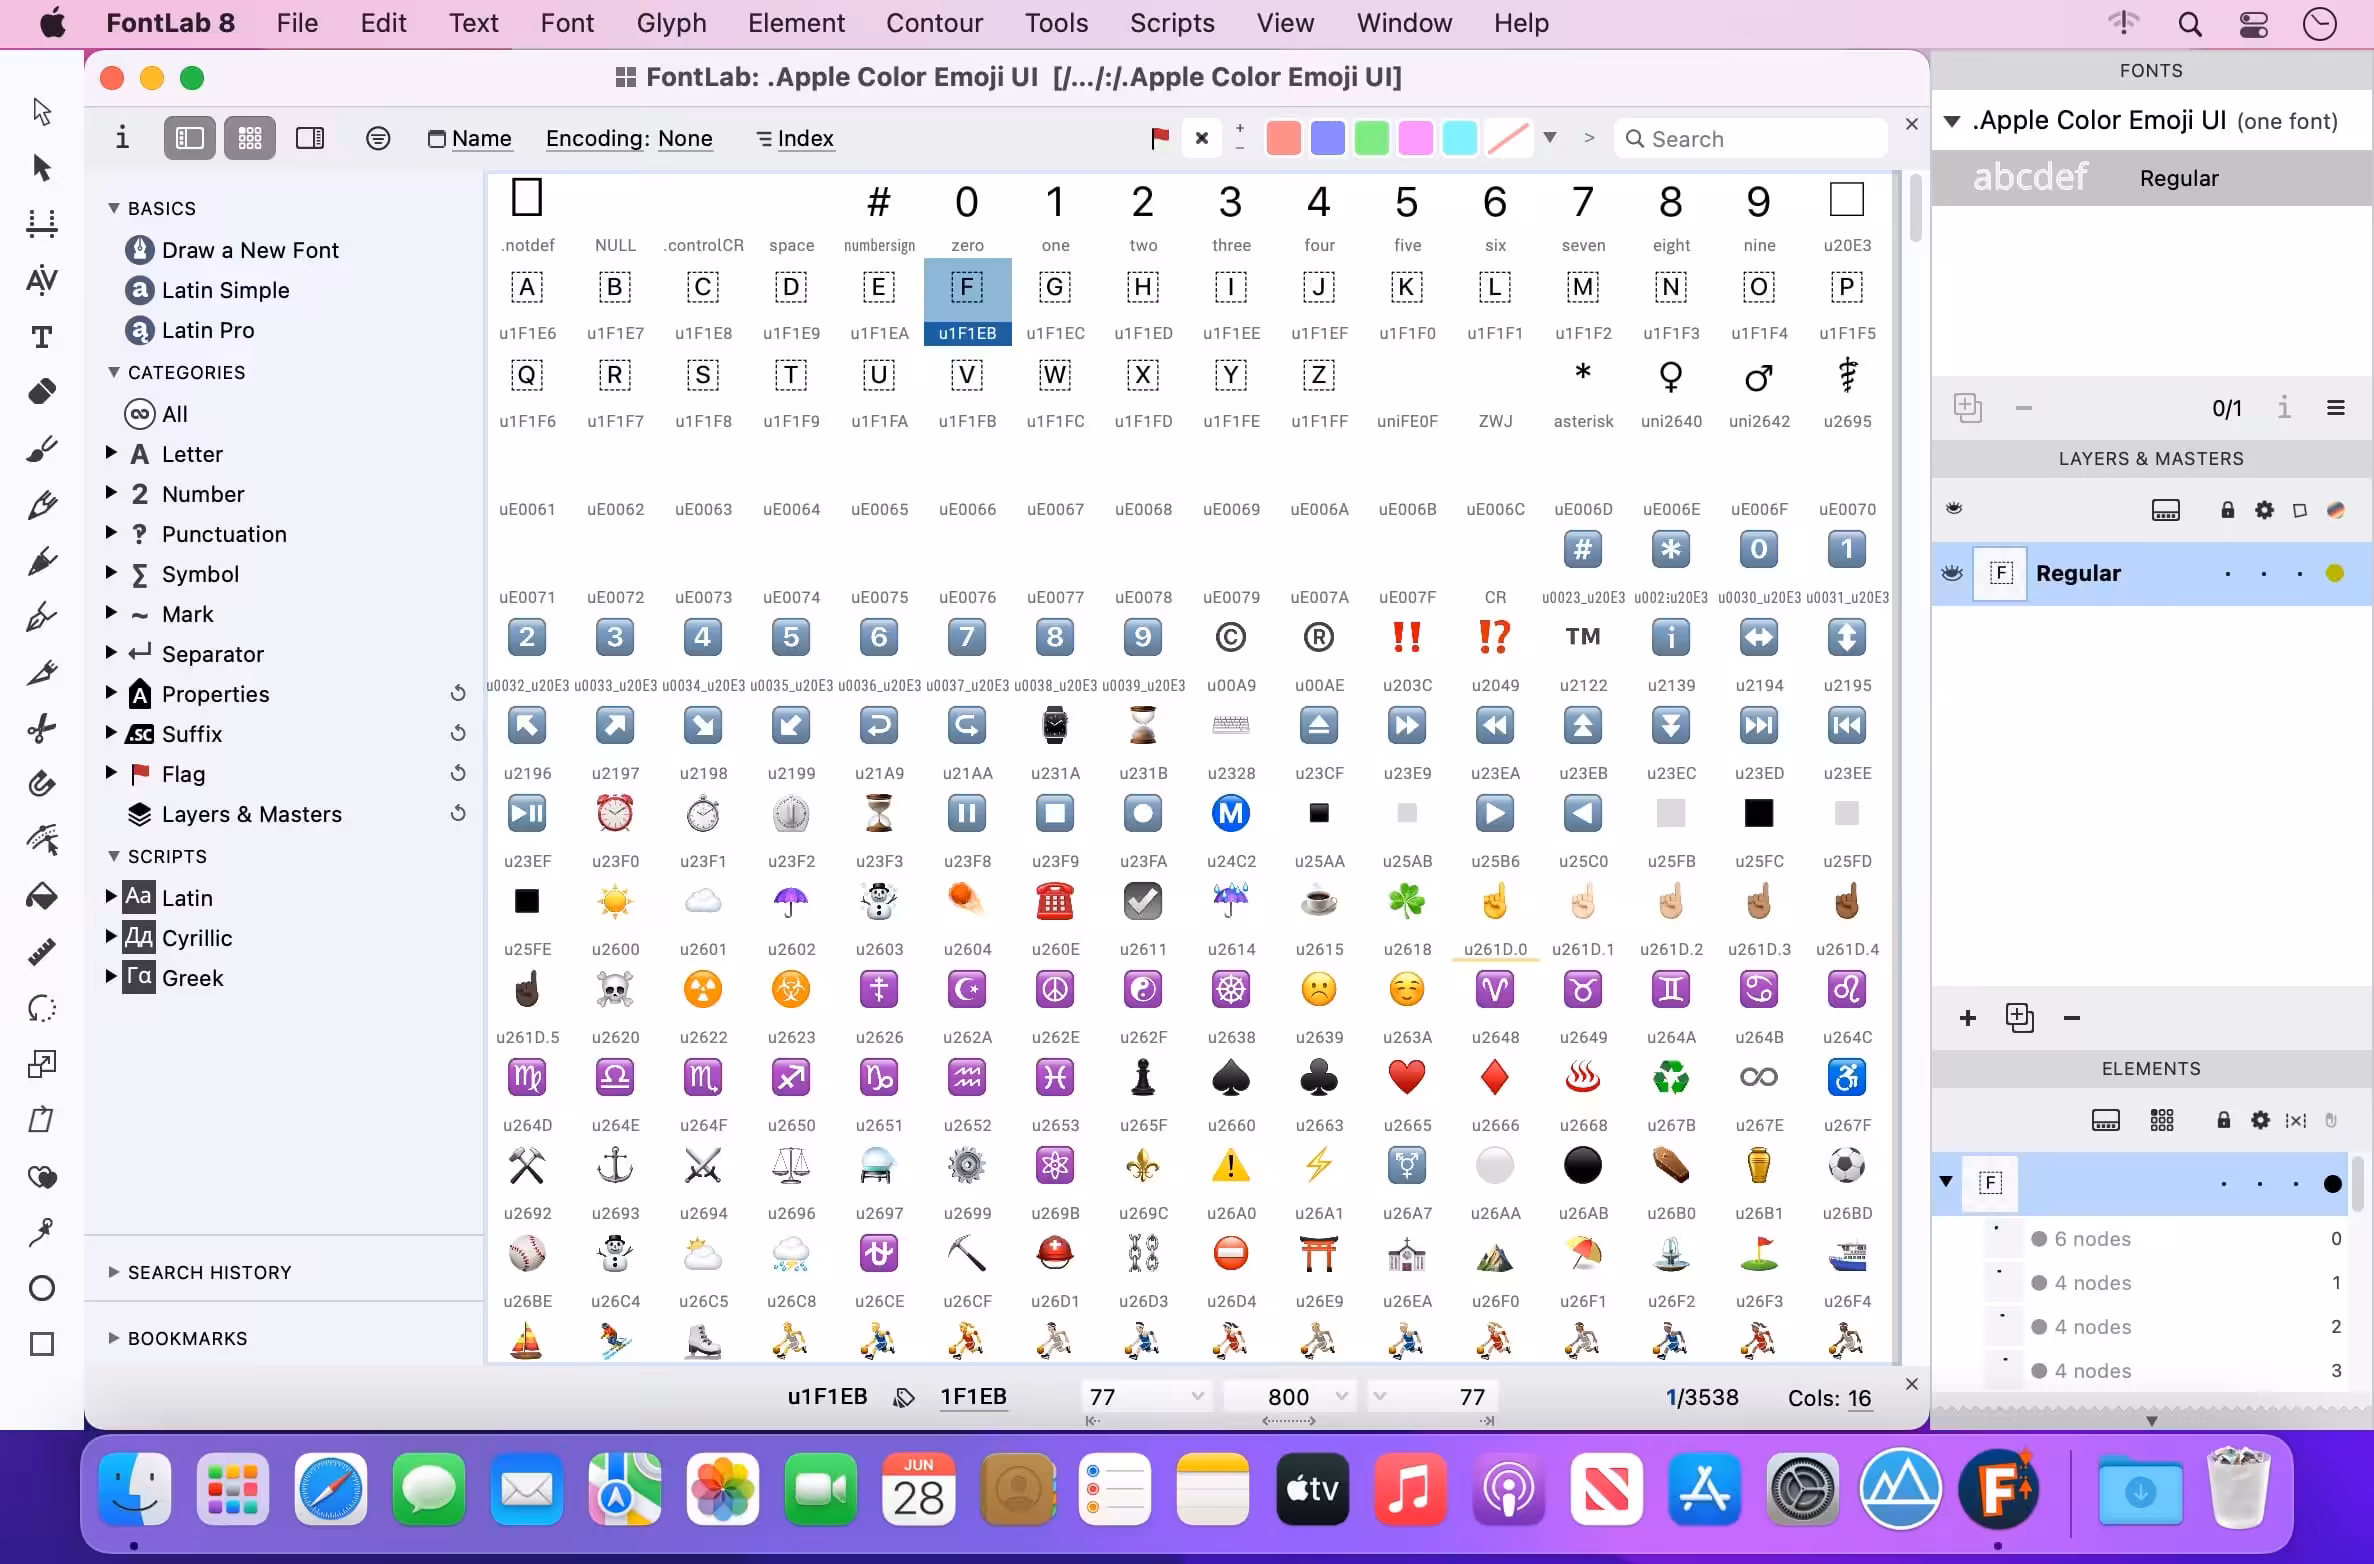This screenshot has width=2374, height=1564.
Task: Select the Text tool in left toolbar
Action: 42,337
